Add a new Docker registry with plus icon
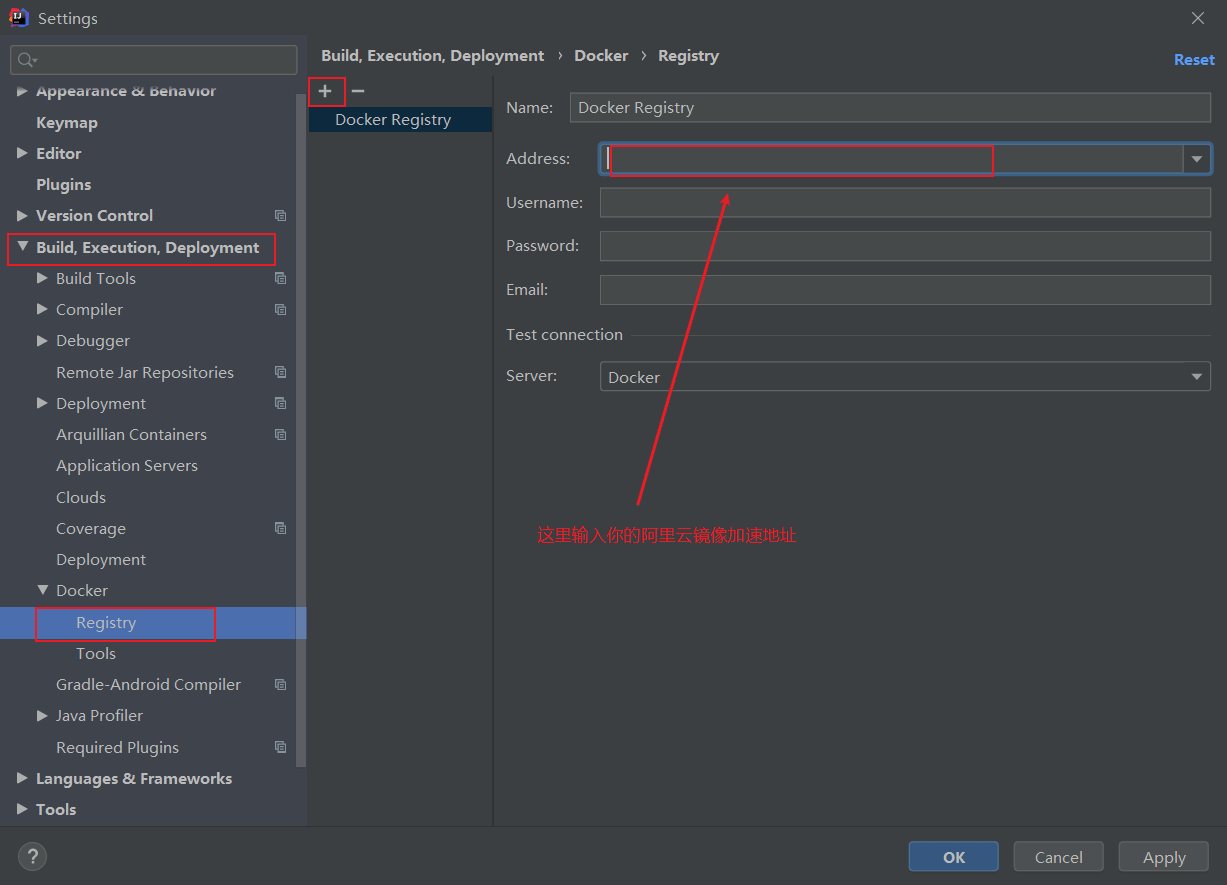The width and height of the screenshot is (1227, 885). click(325, 91)
